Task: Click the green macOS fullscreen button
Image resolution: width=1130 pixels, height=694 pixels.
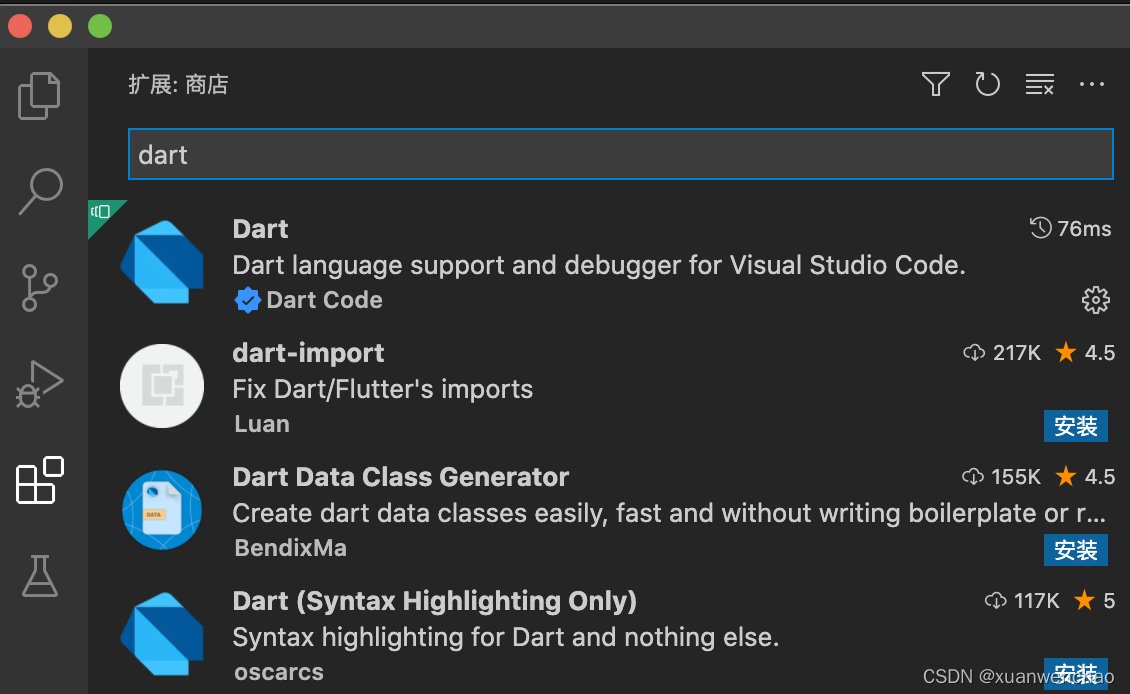Action: pyautogui.click(x=100, y=26)
